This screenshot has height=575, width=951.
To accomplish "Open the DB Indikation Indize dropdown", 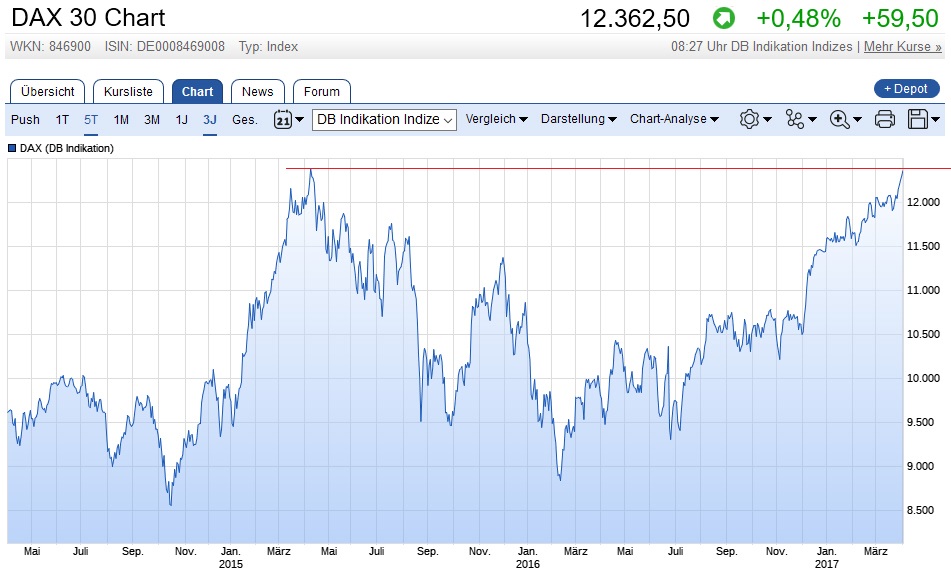I will 384,120.
